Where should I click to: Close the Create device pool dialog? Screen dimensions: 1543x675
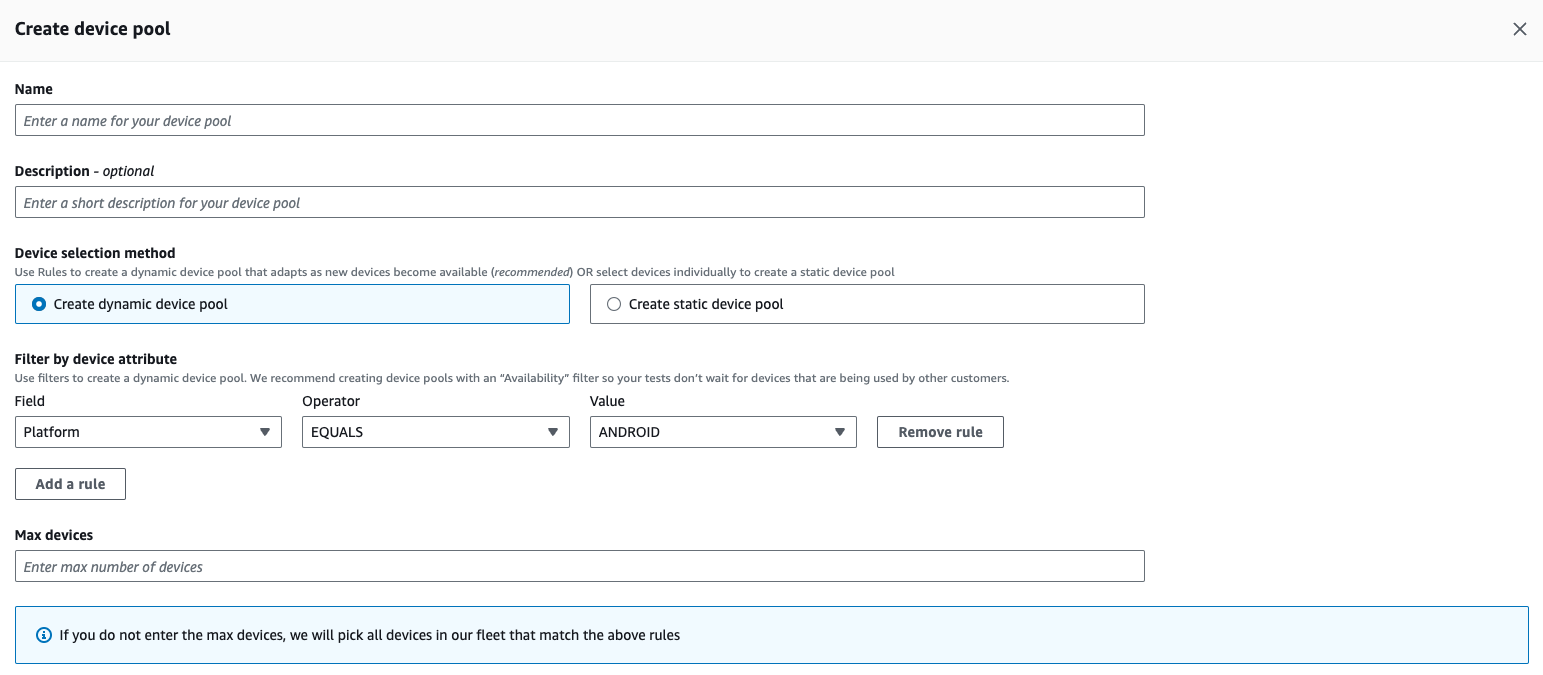(x=1520, y=29)
